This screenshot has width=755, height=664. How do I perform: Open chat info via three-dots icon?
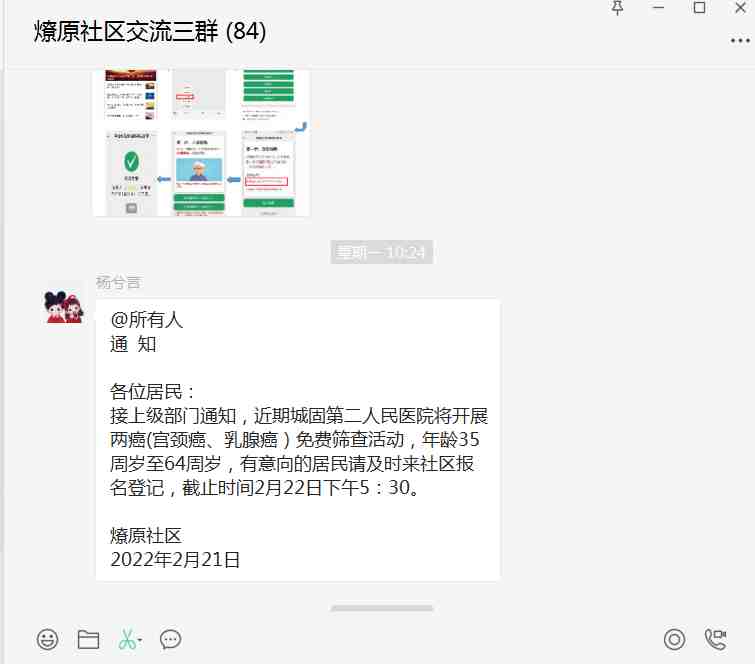click(738, 41)
